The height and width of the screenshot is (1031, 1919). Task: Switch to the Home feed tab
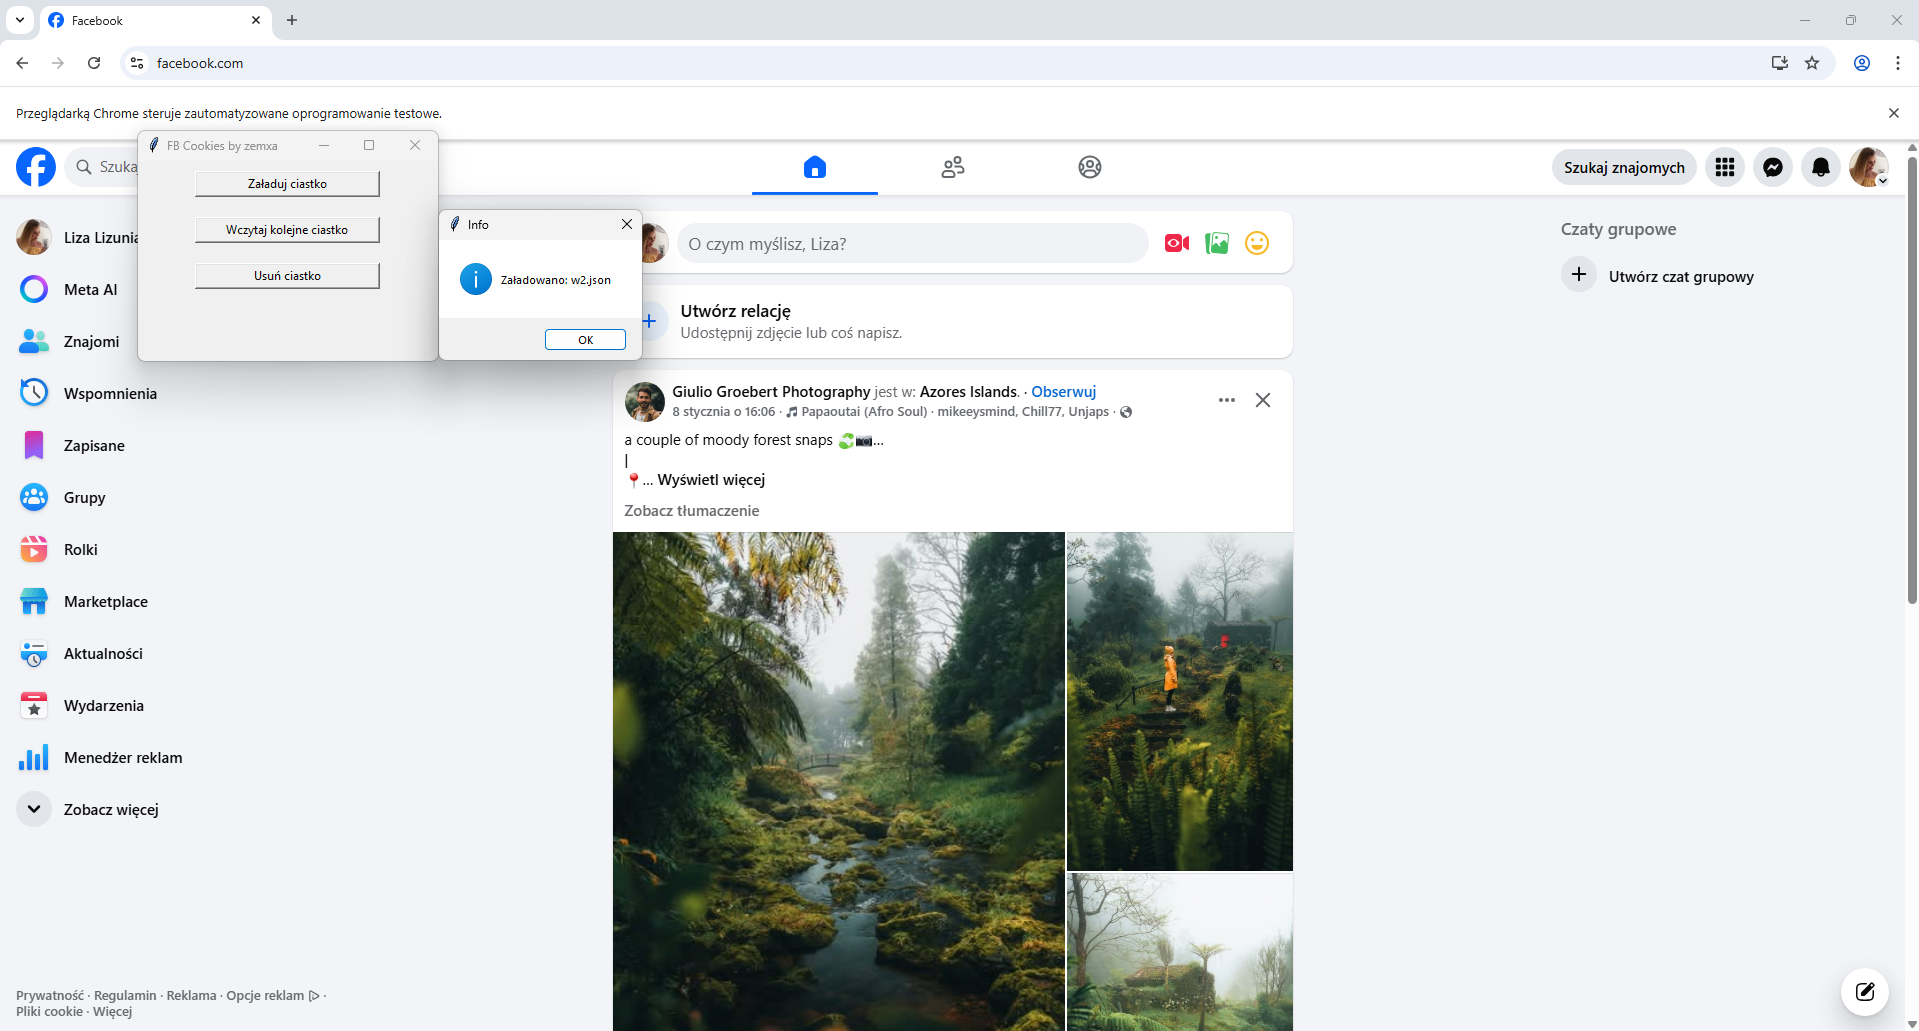coord(814,167)
